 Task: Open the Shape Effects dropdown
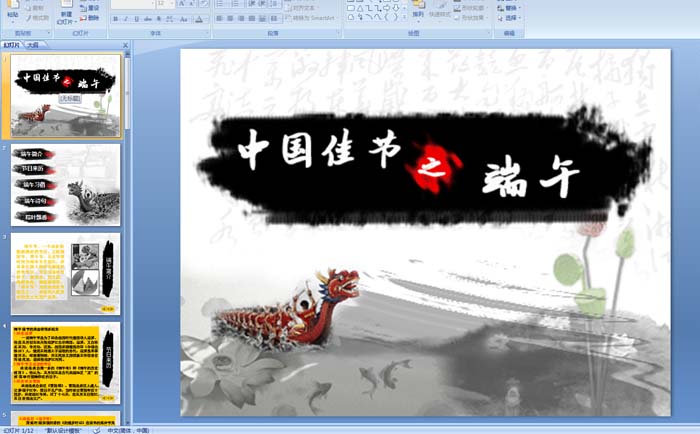[x=471, y=18]
